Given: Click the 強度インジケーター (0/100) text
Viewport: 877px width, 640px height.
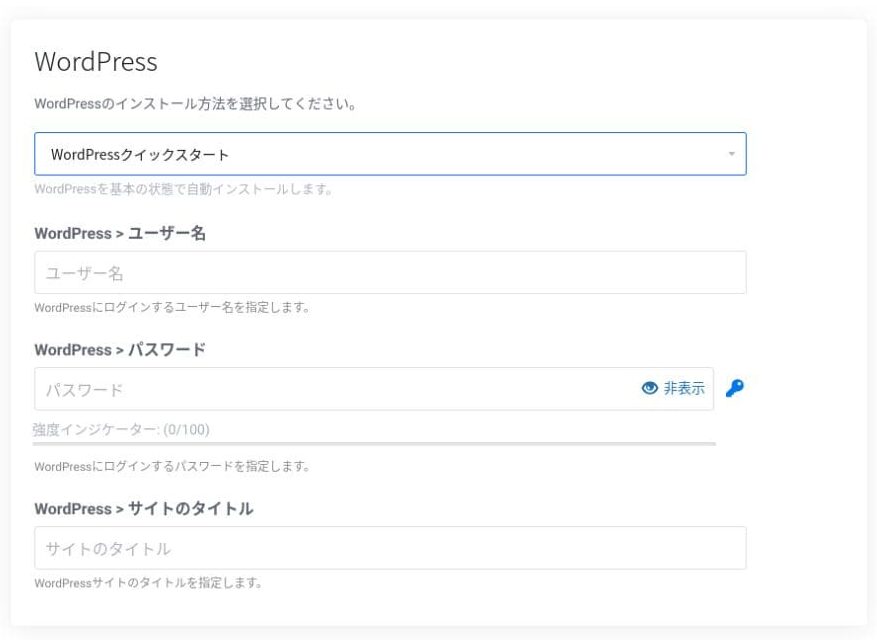Looking at the screenshot, I should point(121,430).
